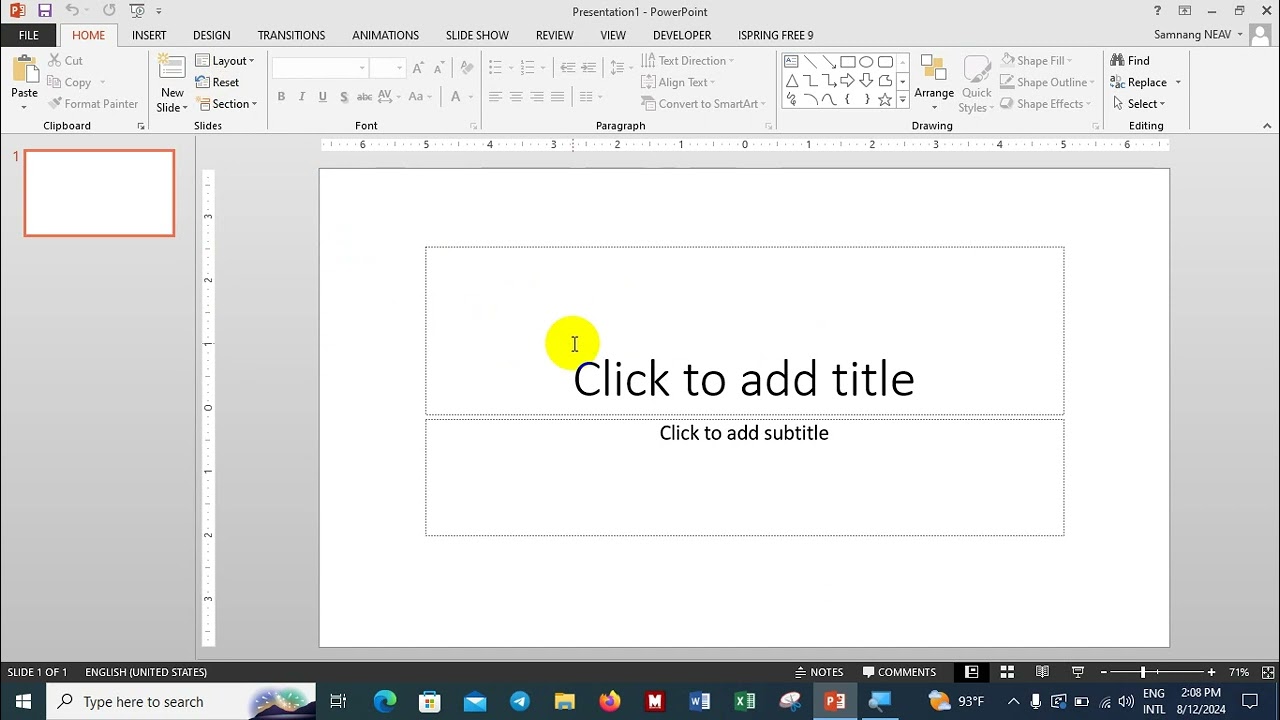Open the Section dropdown

pos(227,104)
